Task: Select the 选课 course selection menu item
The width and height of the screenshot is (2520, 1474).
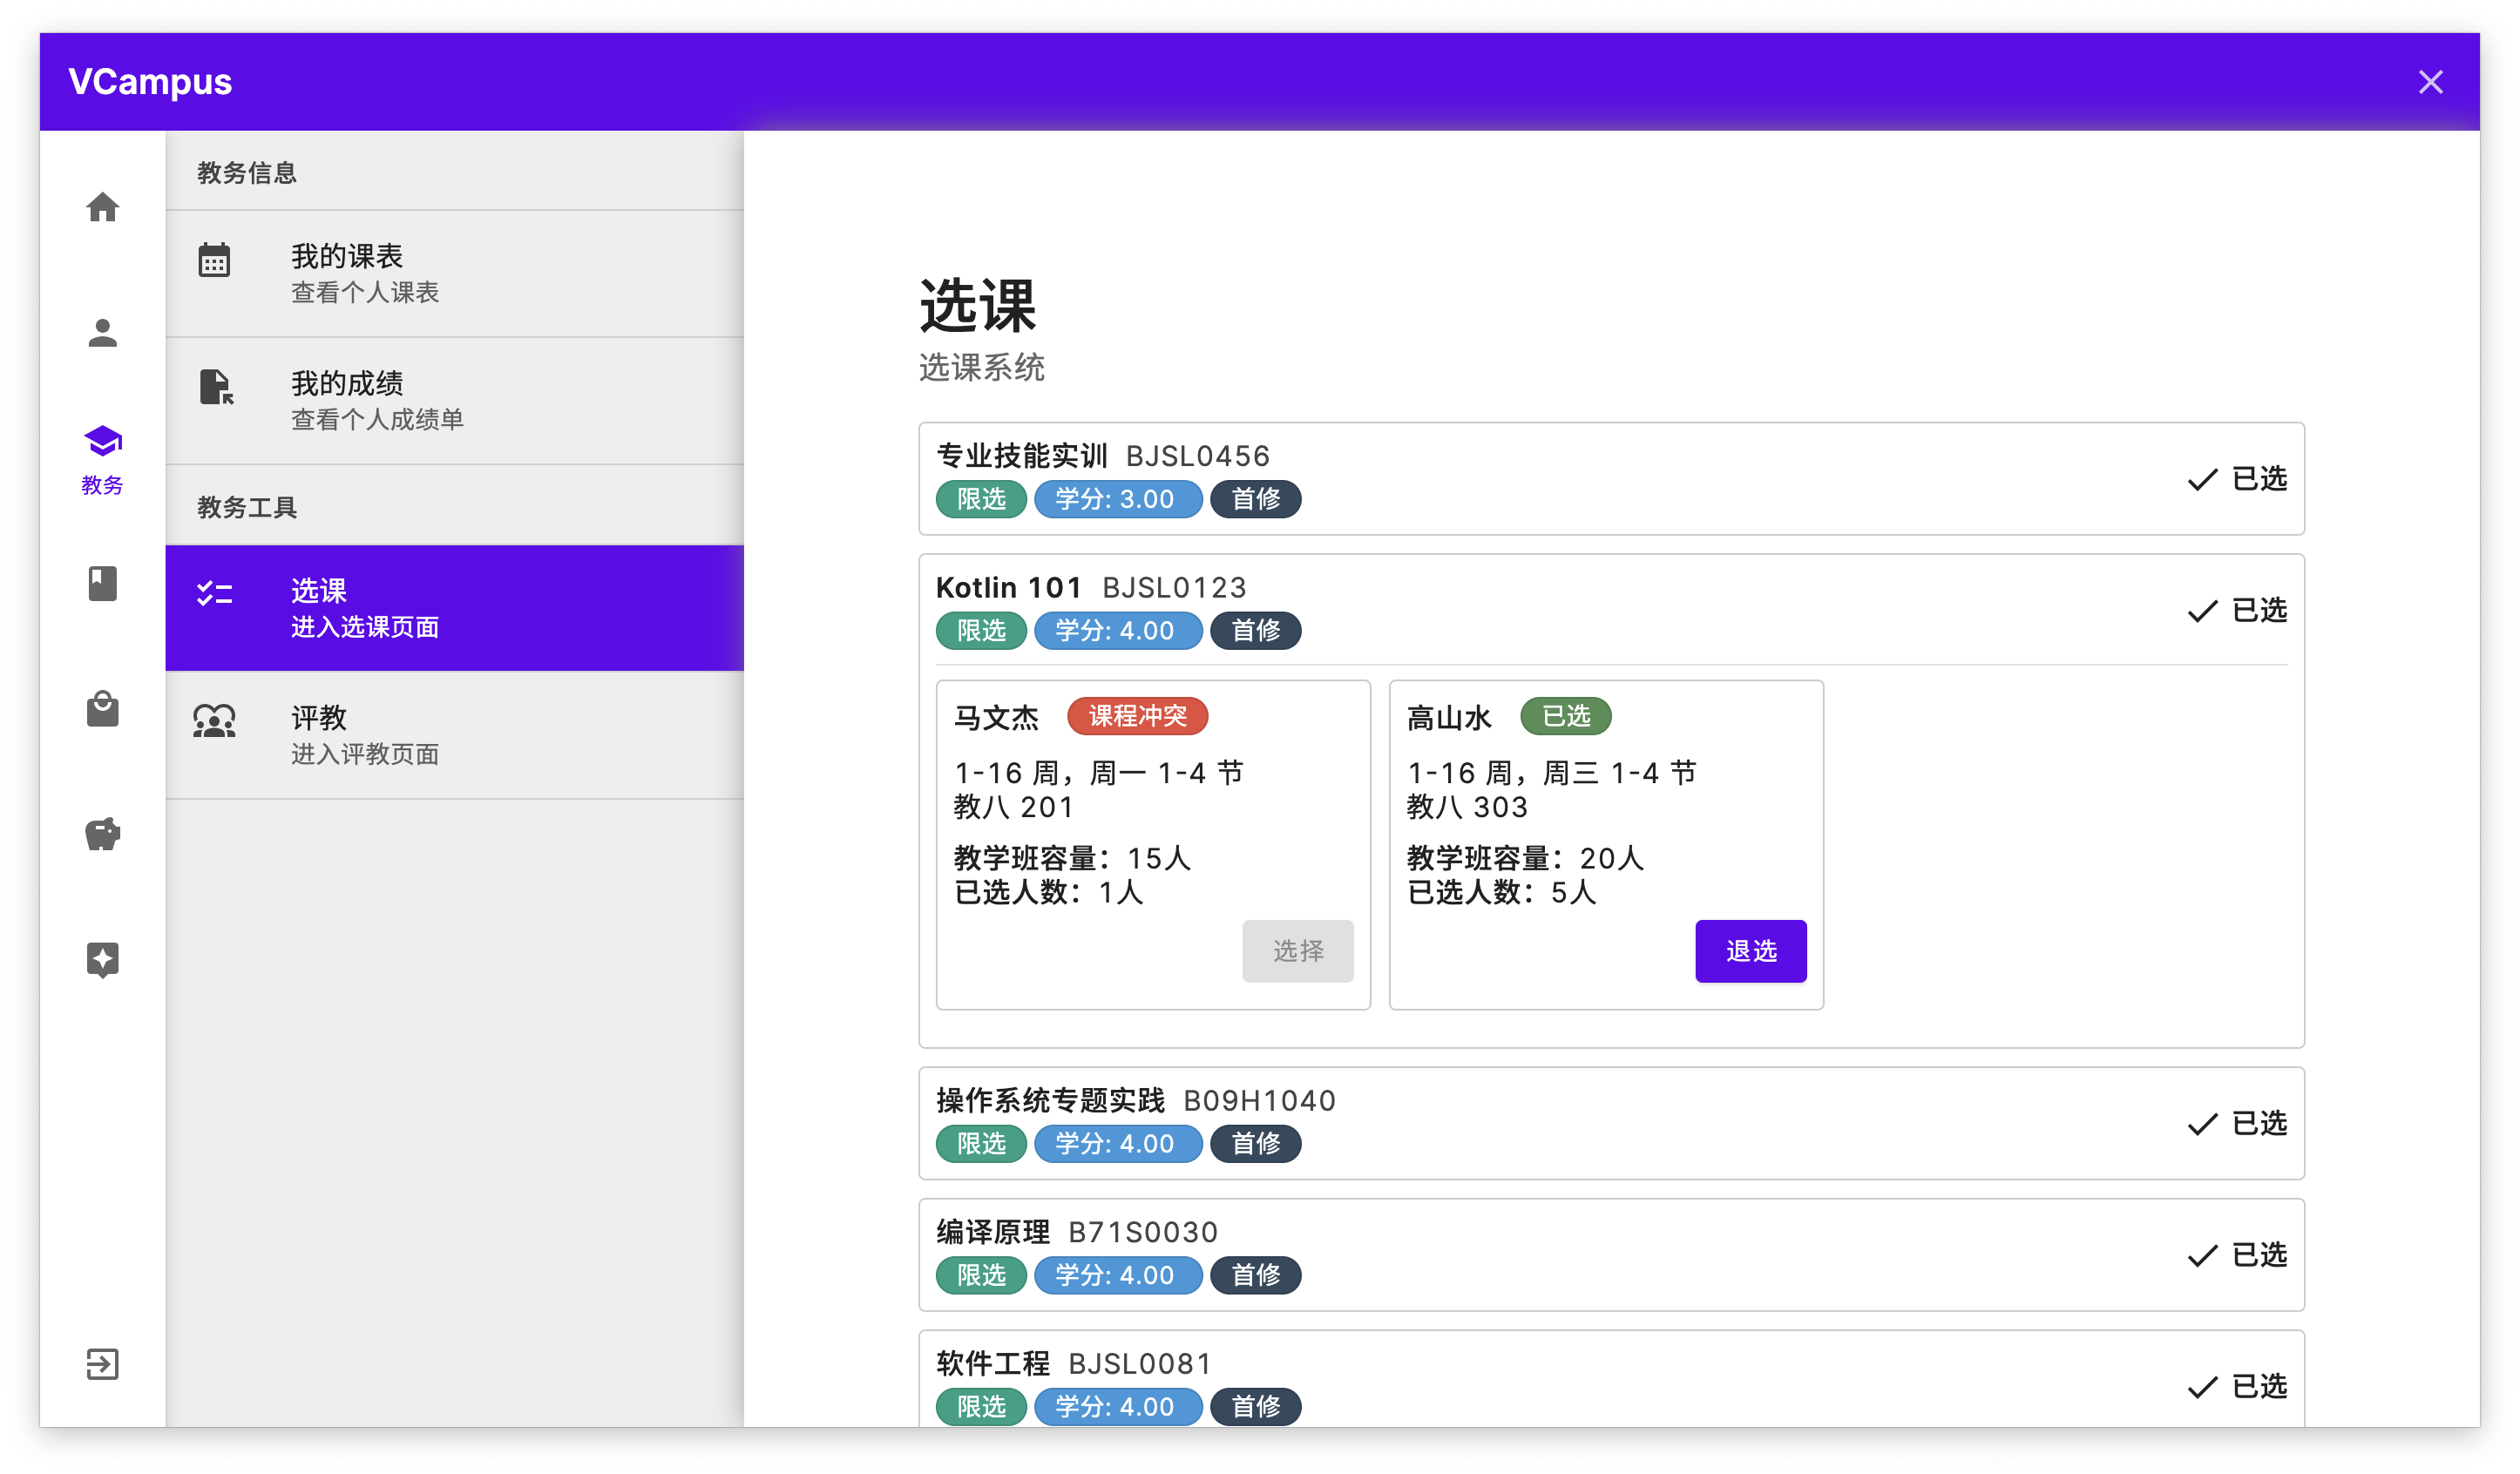Action: 454,608
